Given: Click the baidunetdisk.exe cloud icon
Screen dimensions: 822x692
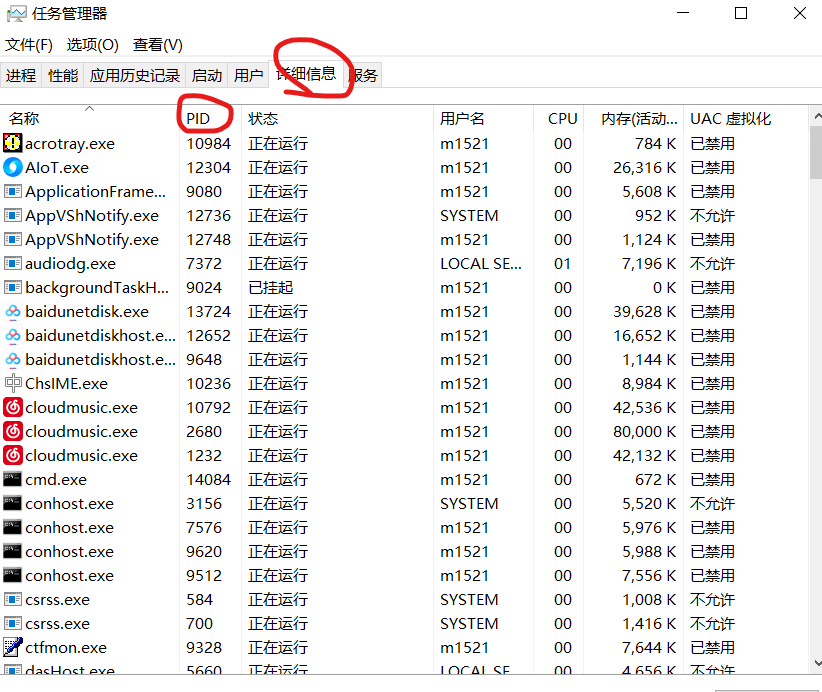Looking at the screenshot, I should (x=13, y=311).
